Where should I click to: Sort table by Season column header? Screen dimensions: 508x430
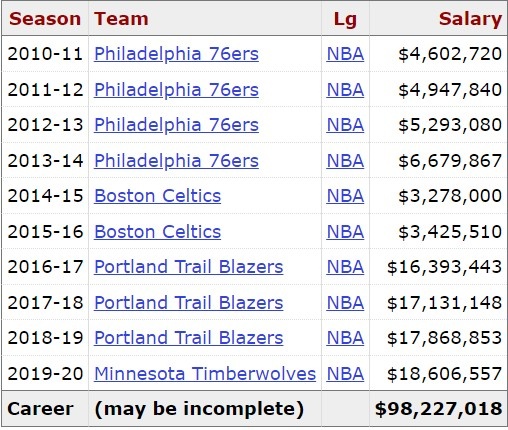click(x=45, y=19)
